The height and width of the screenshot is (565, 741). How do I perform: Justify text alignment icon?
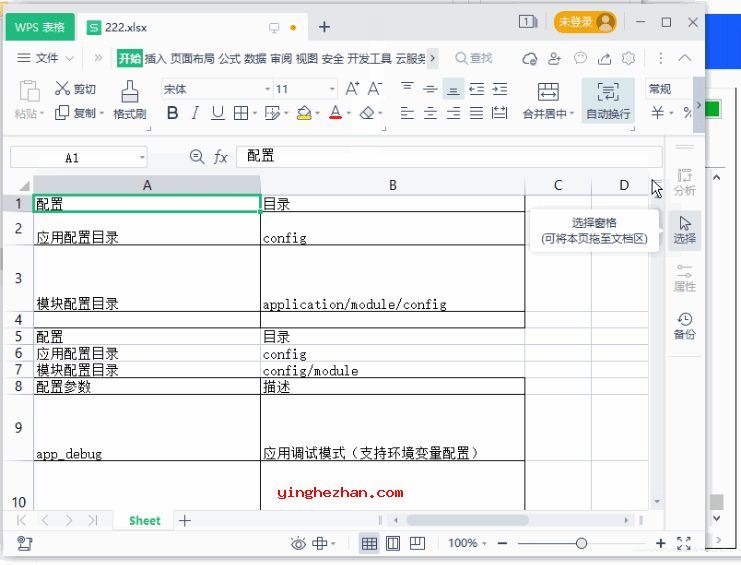[476, 113]
